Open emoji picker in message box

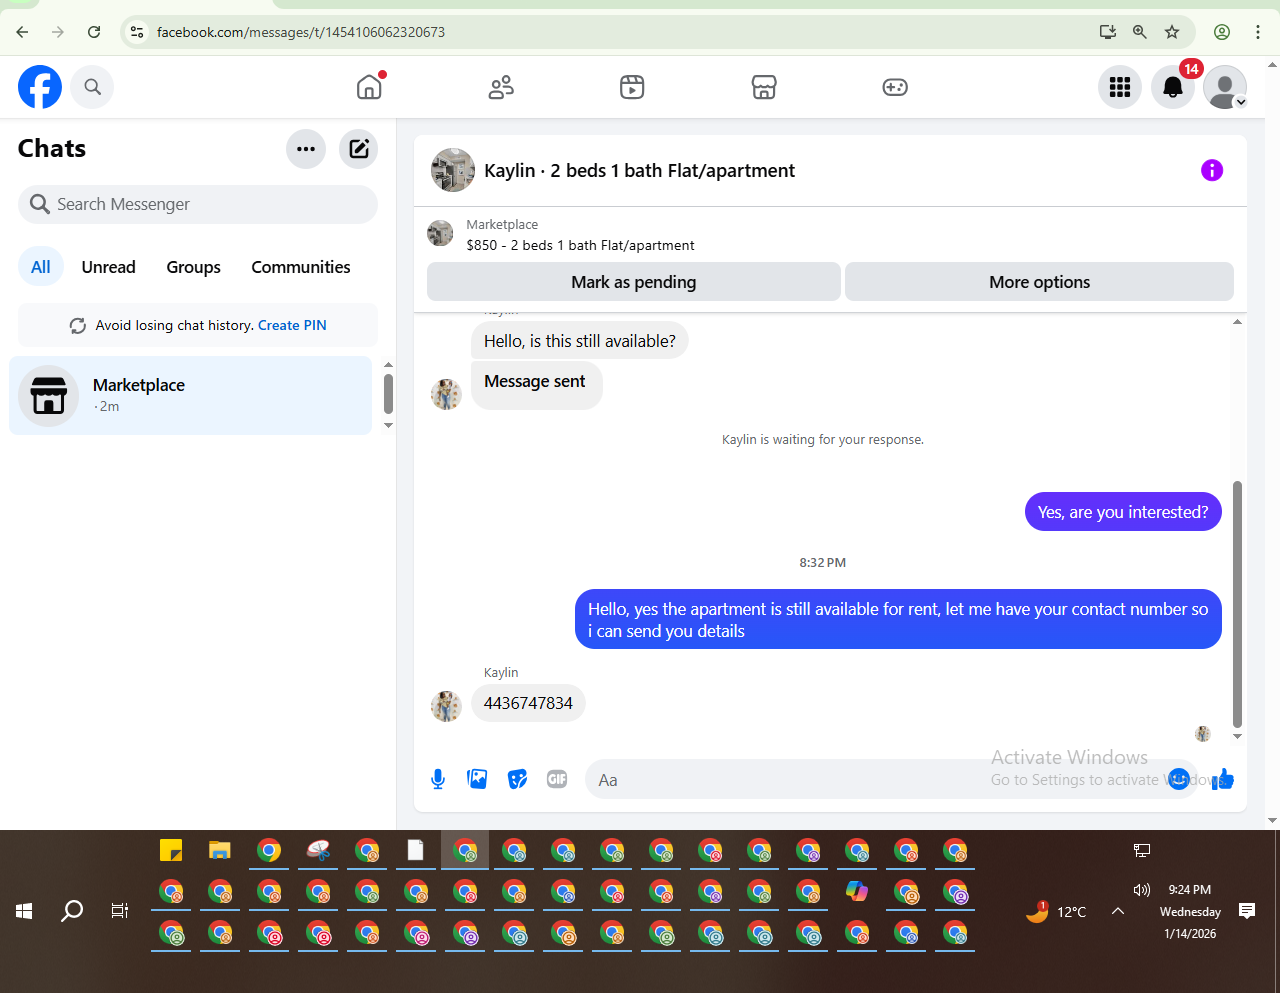1179,779
